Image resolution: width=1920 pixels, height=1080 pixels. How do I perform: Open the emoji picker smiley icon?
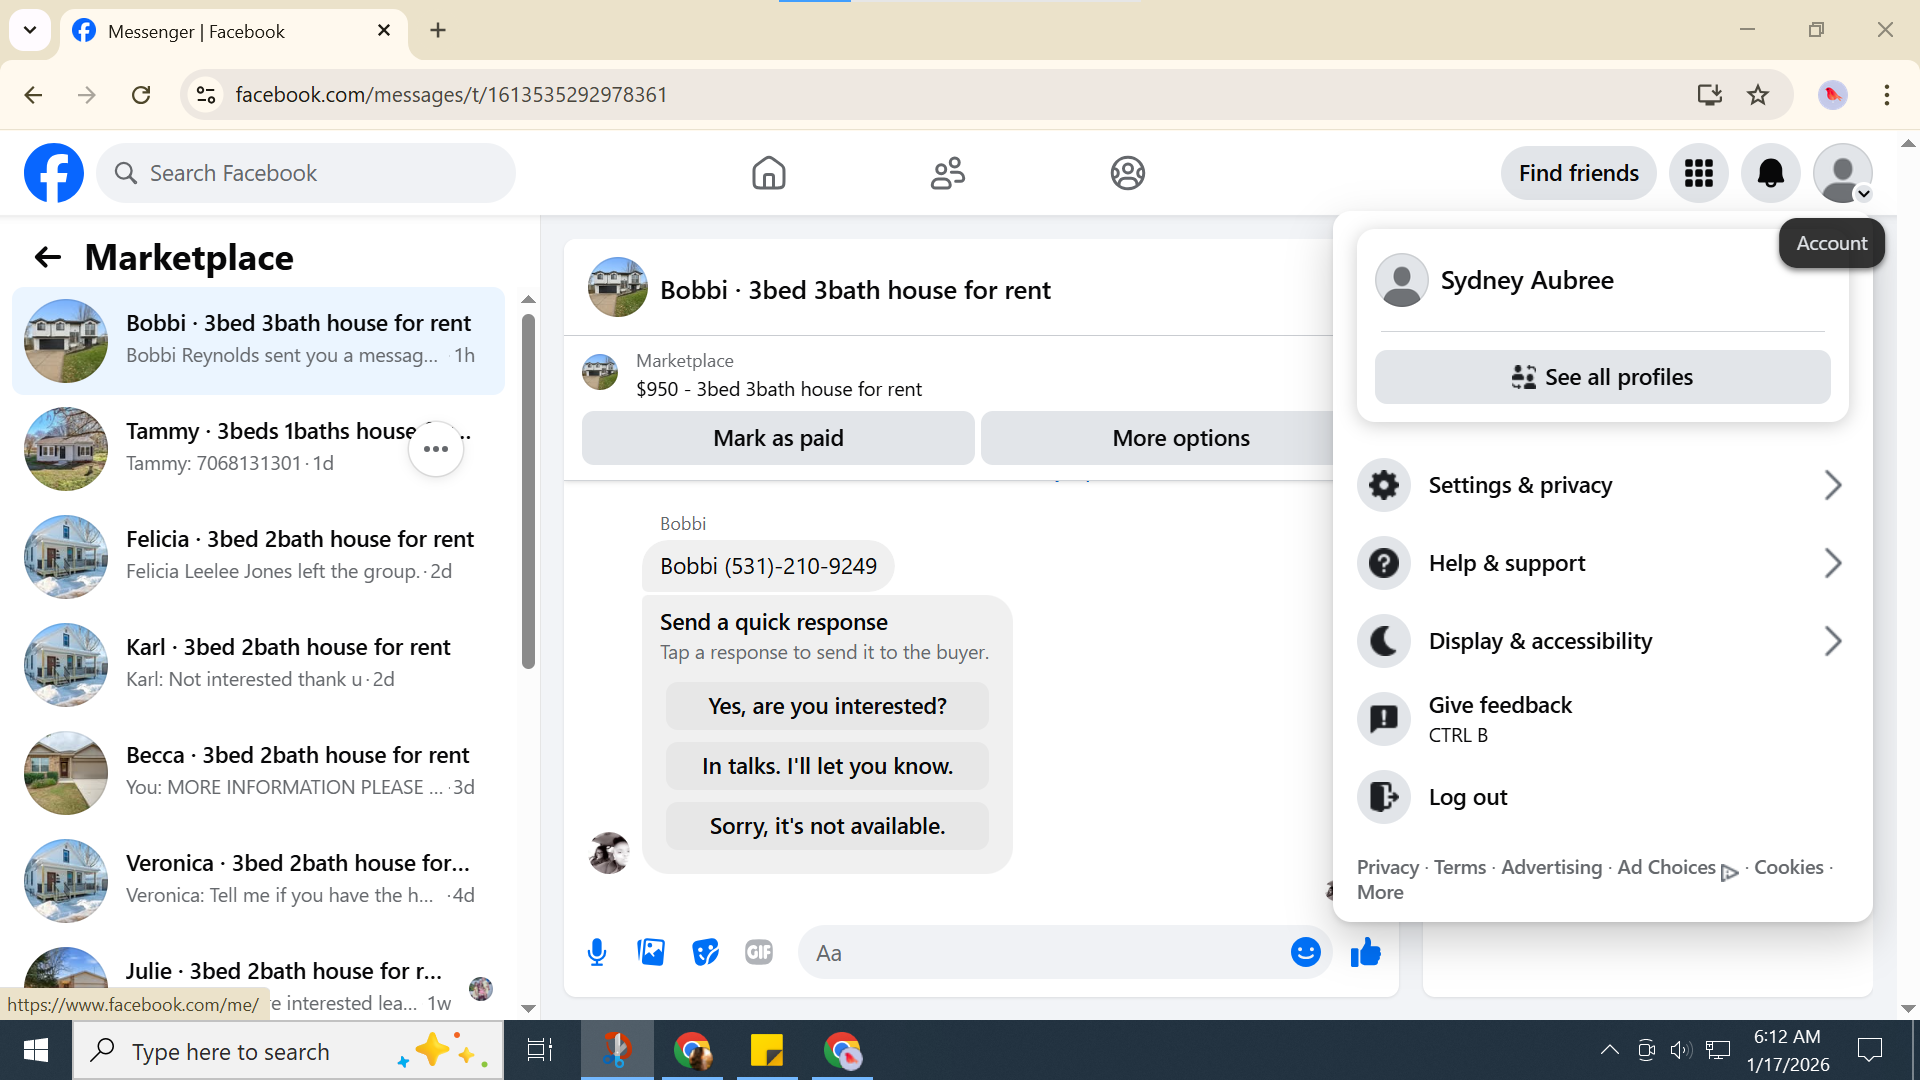click(x=1305, y=952)
